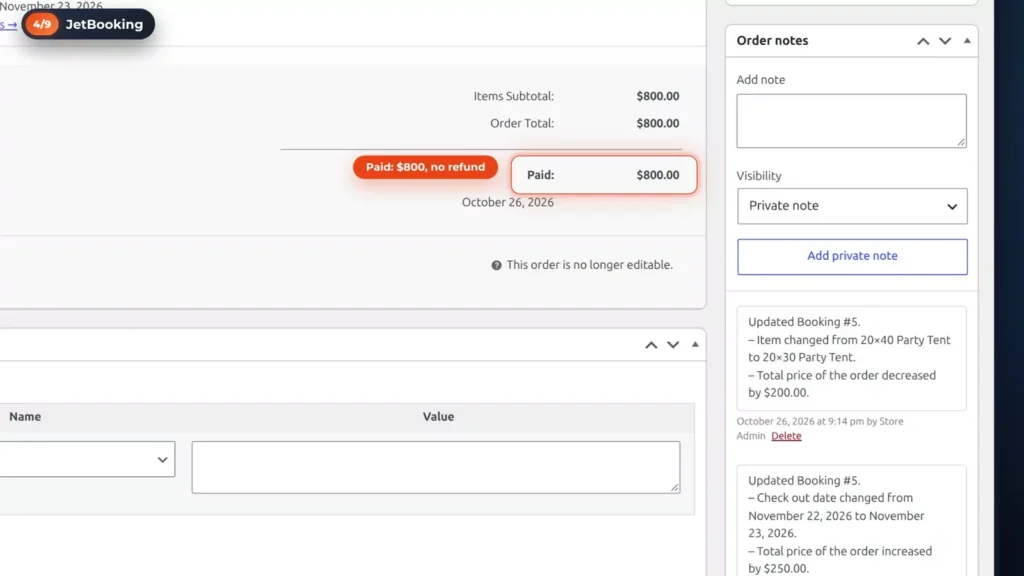Move Order notes panel up
The width and height of the screenshot is (1024, 576).
(923, 41)
